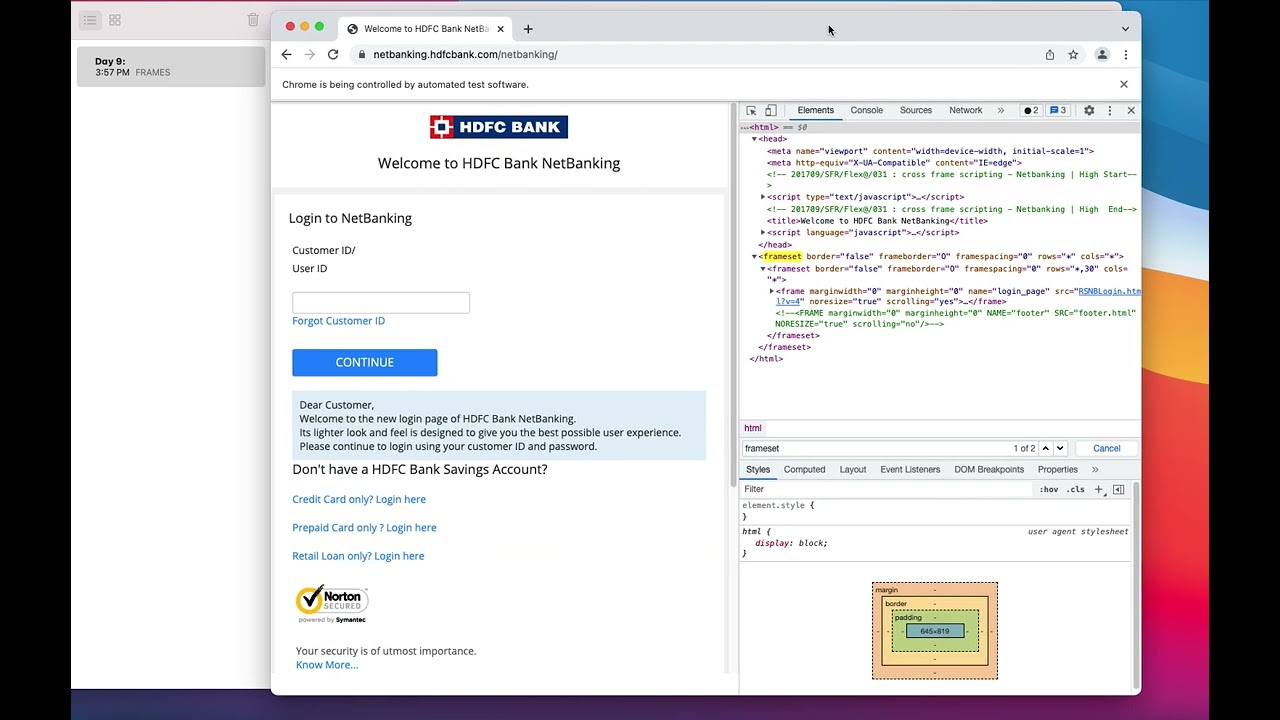Collapse the head node in DOM tree
This screenshot has width=1280, height=720.
pos(755,139)
